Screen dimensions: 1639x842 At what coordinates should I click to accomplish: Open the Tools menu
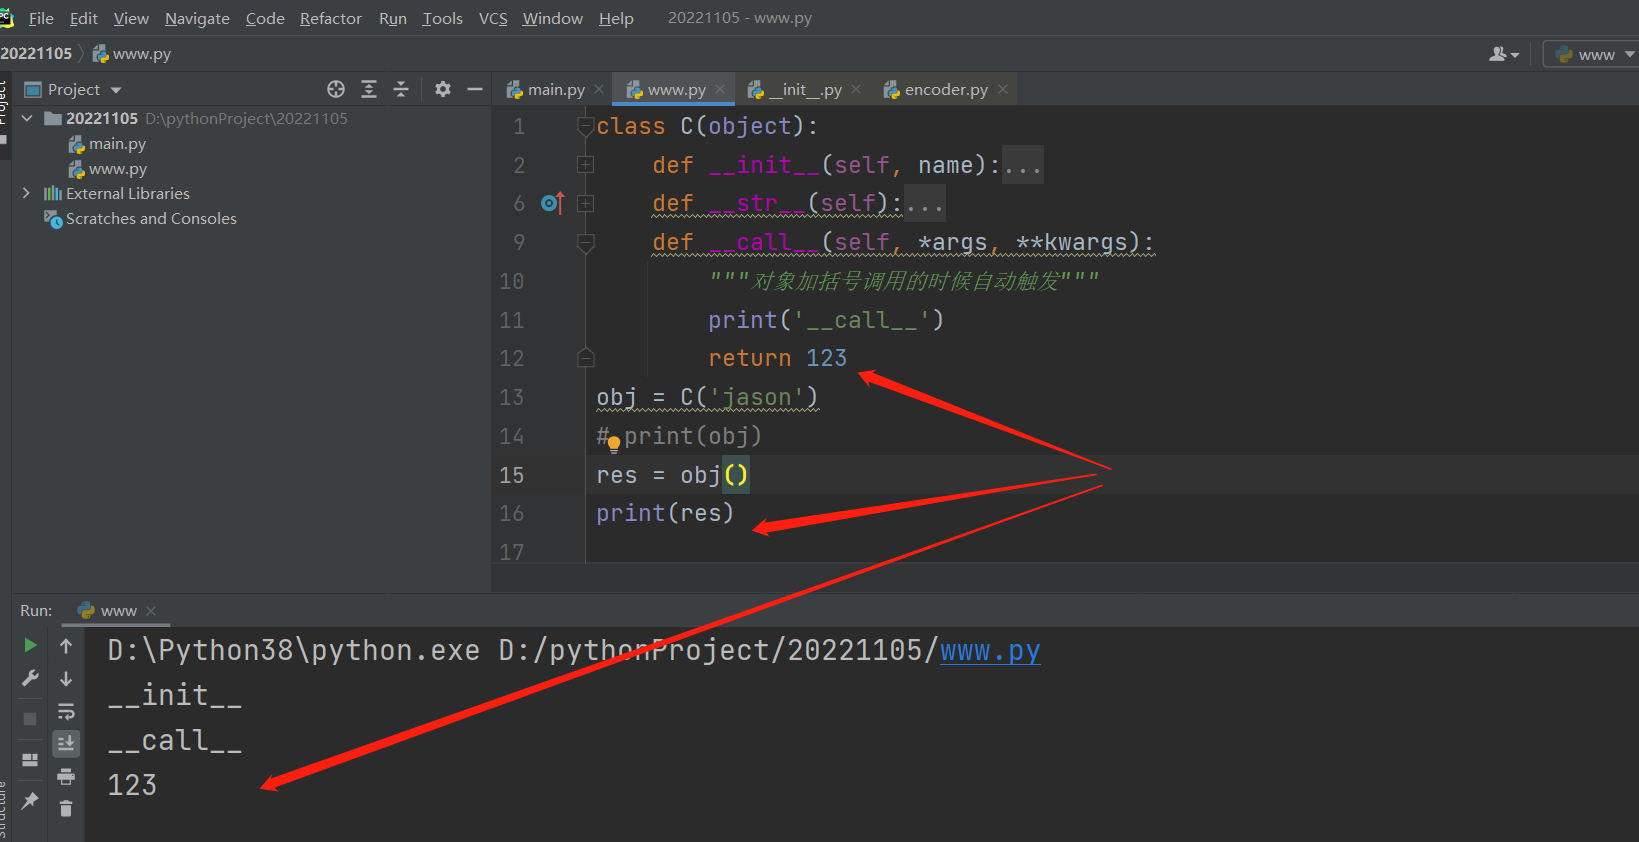442,18
